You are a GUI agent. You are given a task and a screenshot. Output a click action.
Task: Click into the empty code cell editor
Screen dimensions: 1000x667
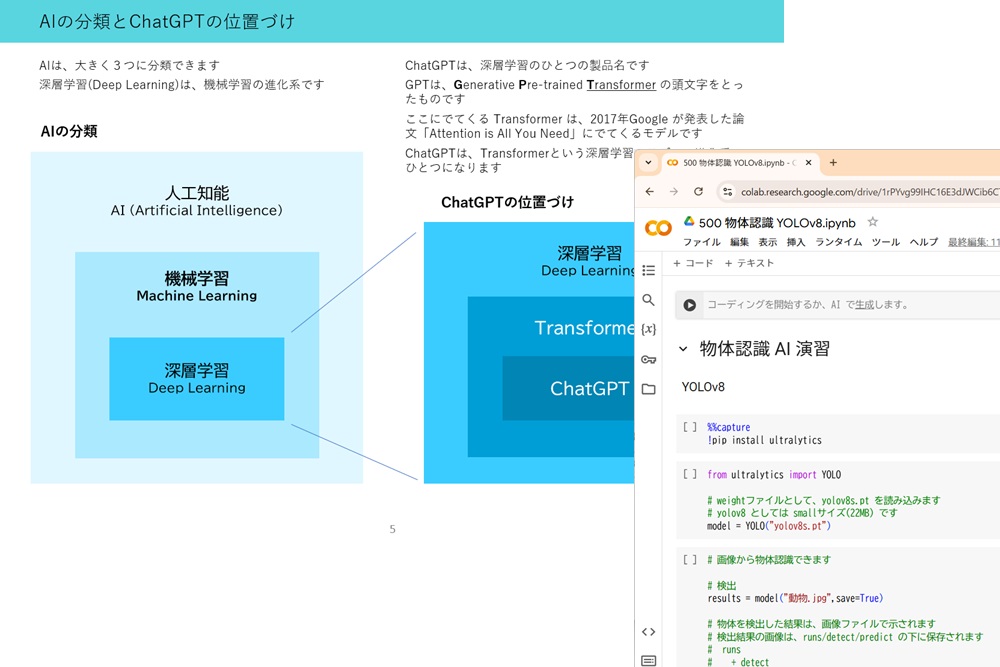click(x=851, y=305)
